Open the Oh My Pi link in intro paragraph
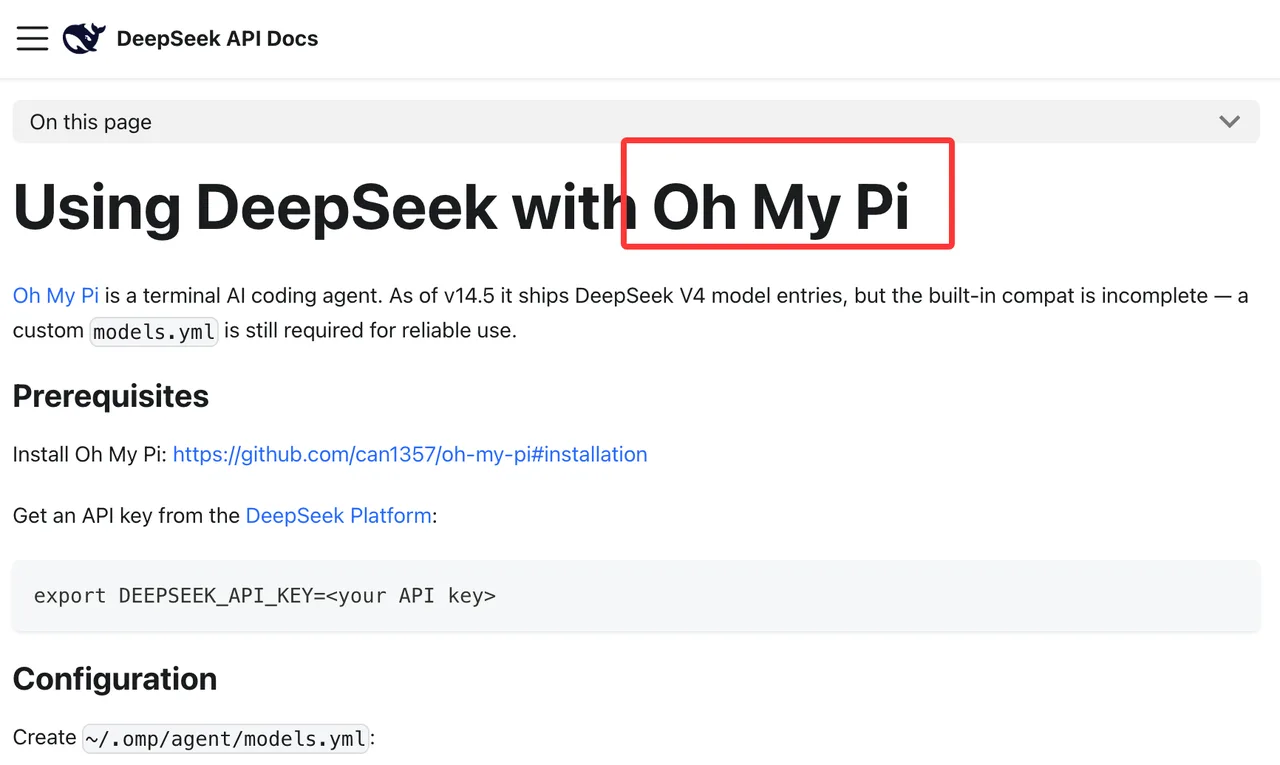1280x765 pixels. pos(56,296)
